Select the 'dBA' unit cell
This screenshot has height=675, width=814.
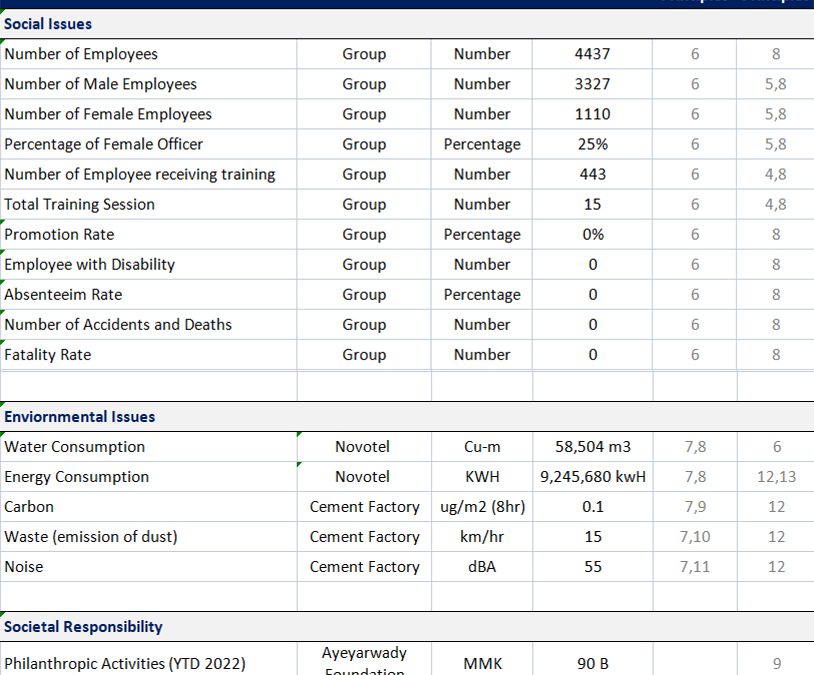pos(482,568)
